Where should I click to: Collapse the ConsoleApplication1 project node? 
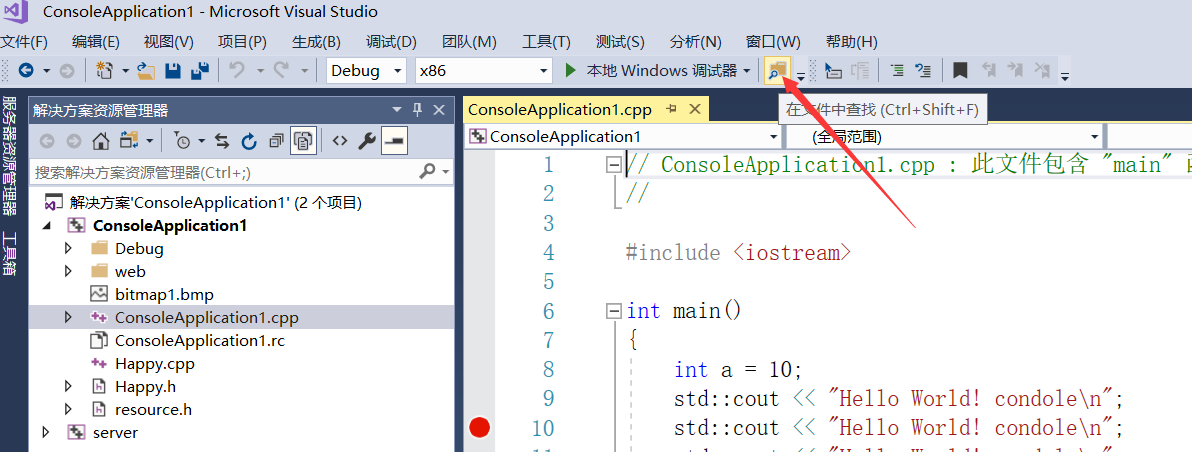click(47, 226)
